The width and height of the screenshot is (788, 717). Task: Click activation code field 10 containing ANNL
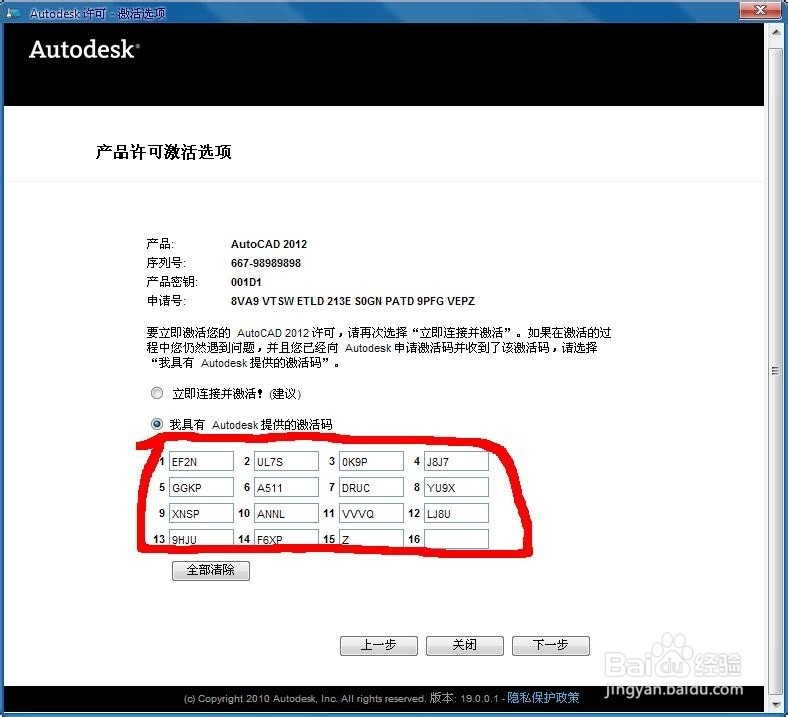tap(286, 514)
